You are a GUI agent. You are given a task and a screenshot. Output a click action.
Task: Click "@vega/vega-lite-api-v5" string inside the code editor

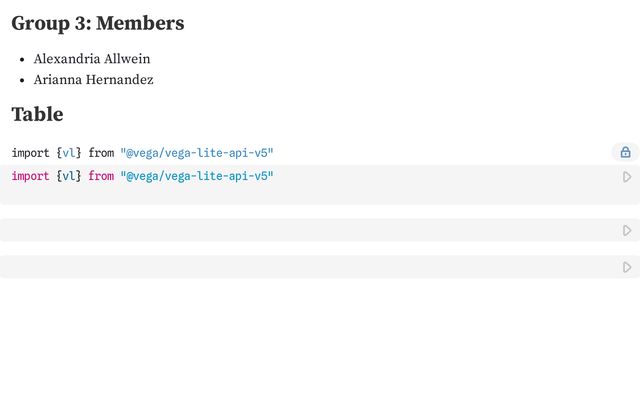point(197,176)
